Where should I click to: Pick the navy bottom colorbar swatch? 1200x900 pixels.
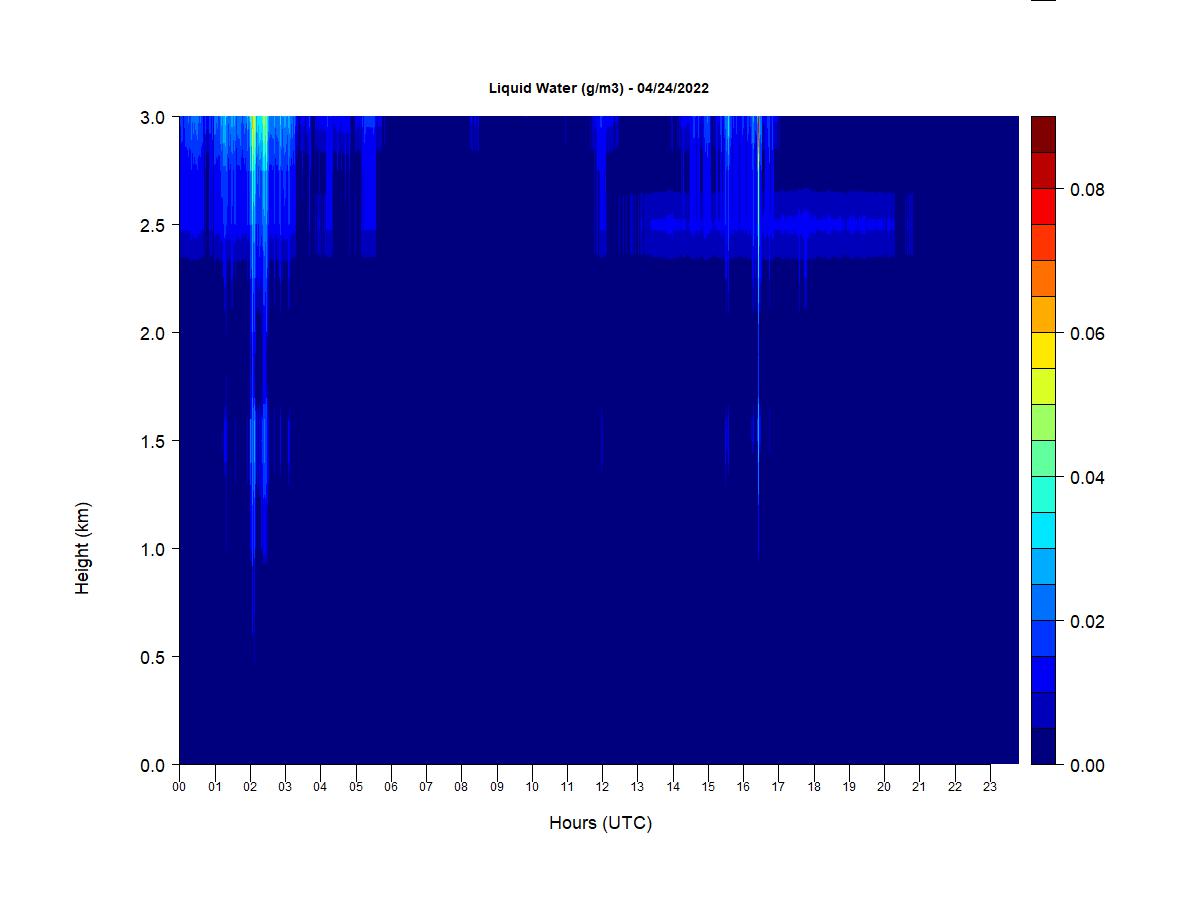1043,747
